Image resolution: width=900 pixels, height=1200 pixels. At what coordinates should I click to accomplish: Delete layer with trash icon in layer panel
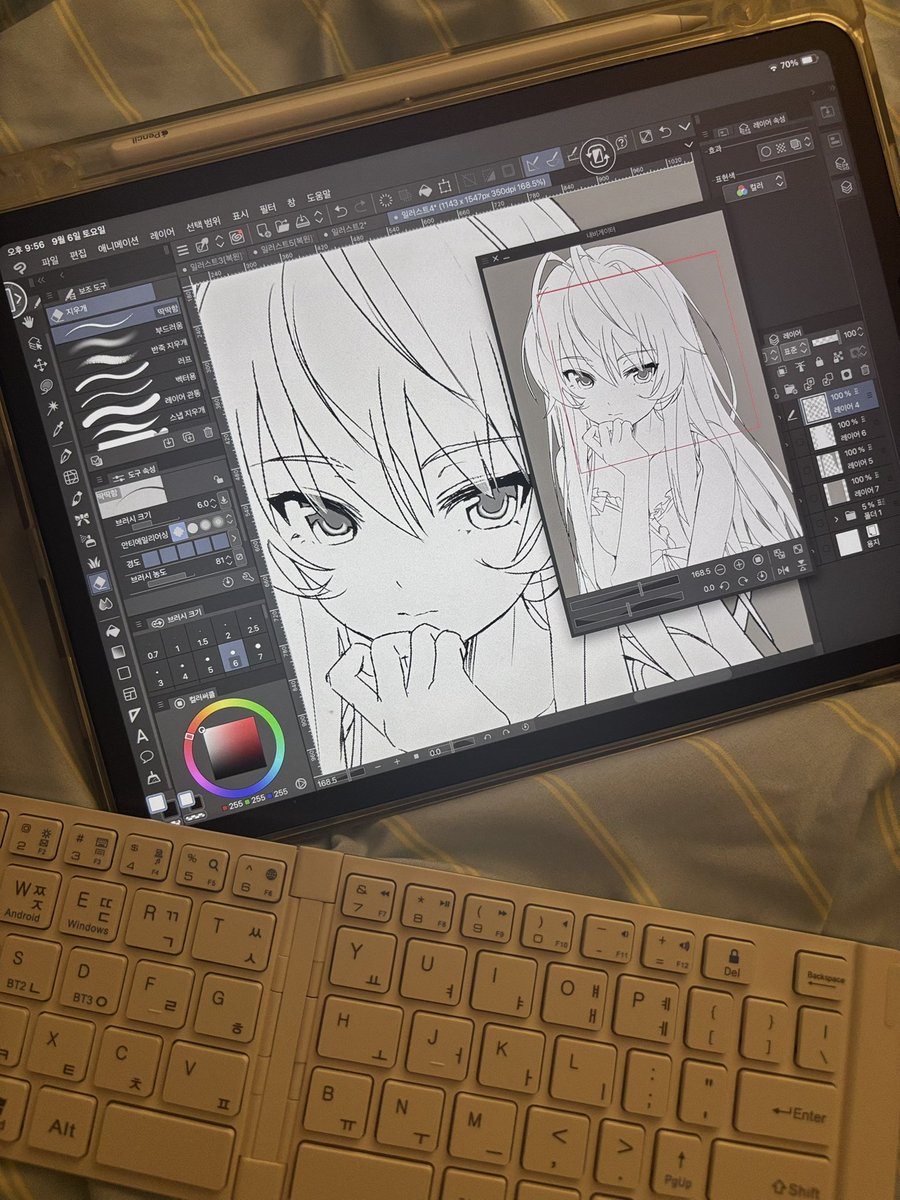(x=865, y=370)
